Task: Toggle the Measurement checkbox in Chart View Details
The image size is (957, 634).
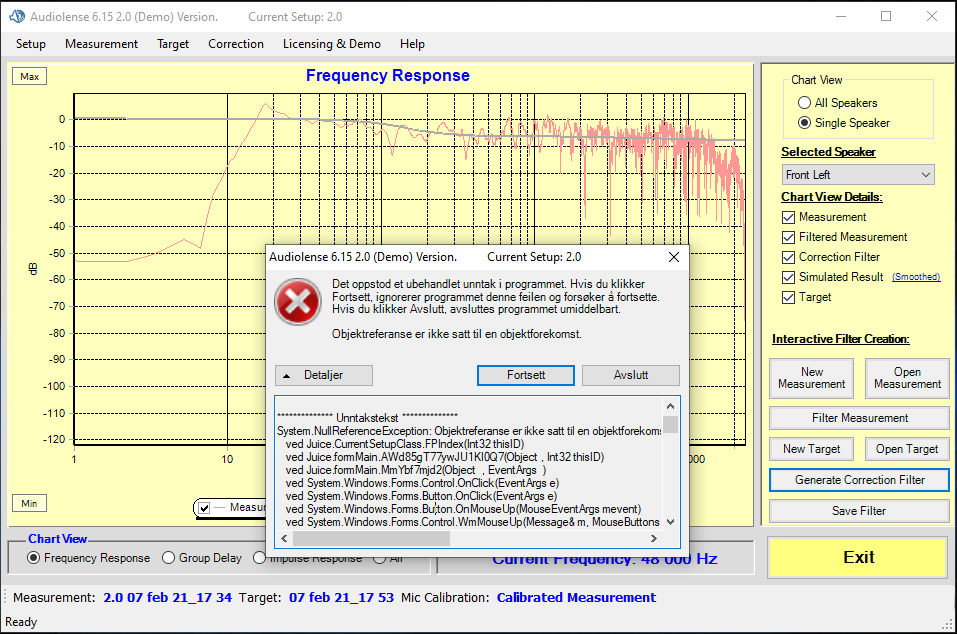Action: click(x=789, y=217)
